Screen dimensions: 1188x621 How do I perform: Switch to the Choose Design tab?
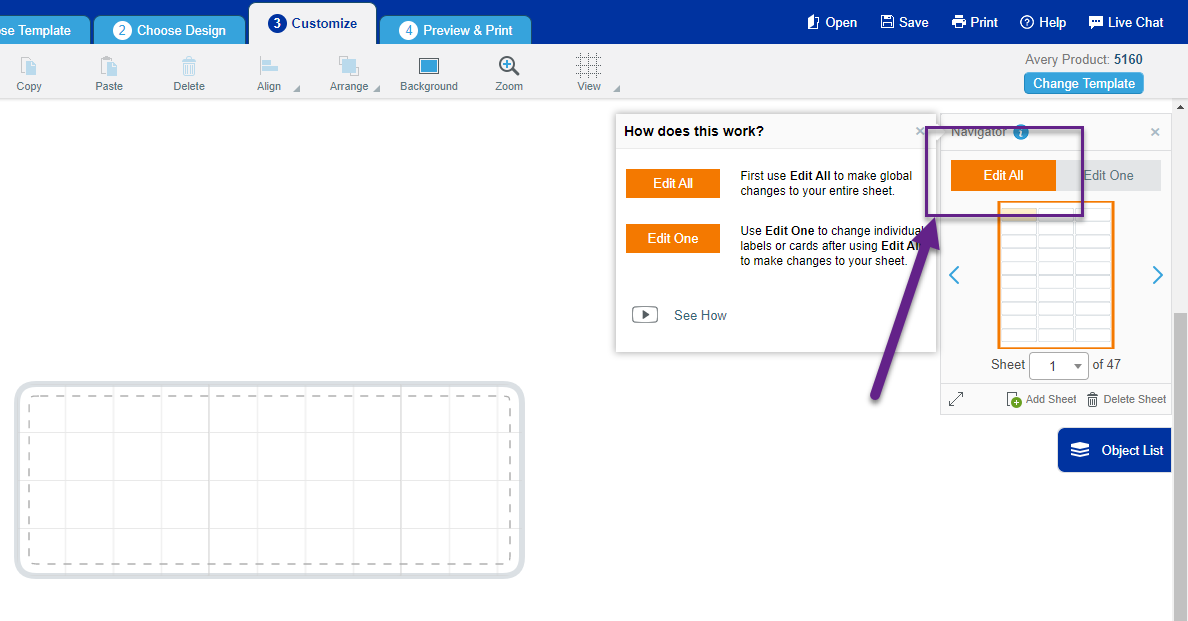[170, 30]
